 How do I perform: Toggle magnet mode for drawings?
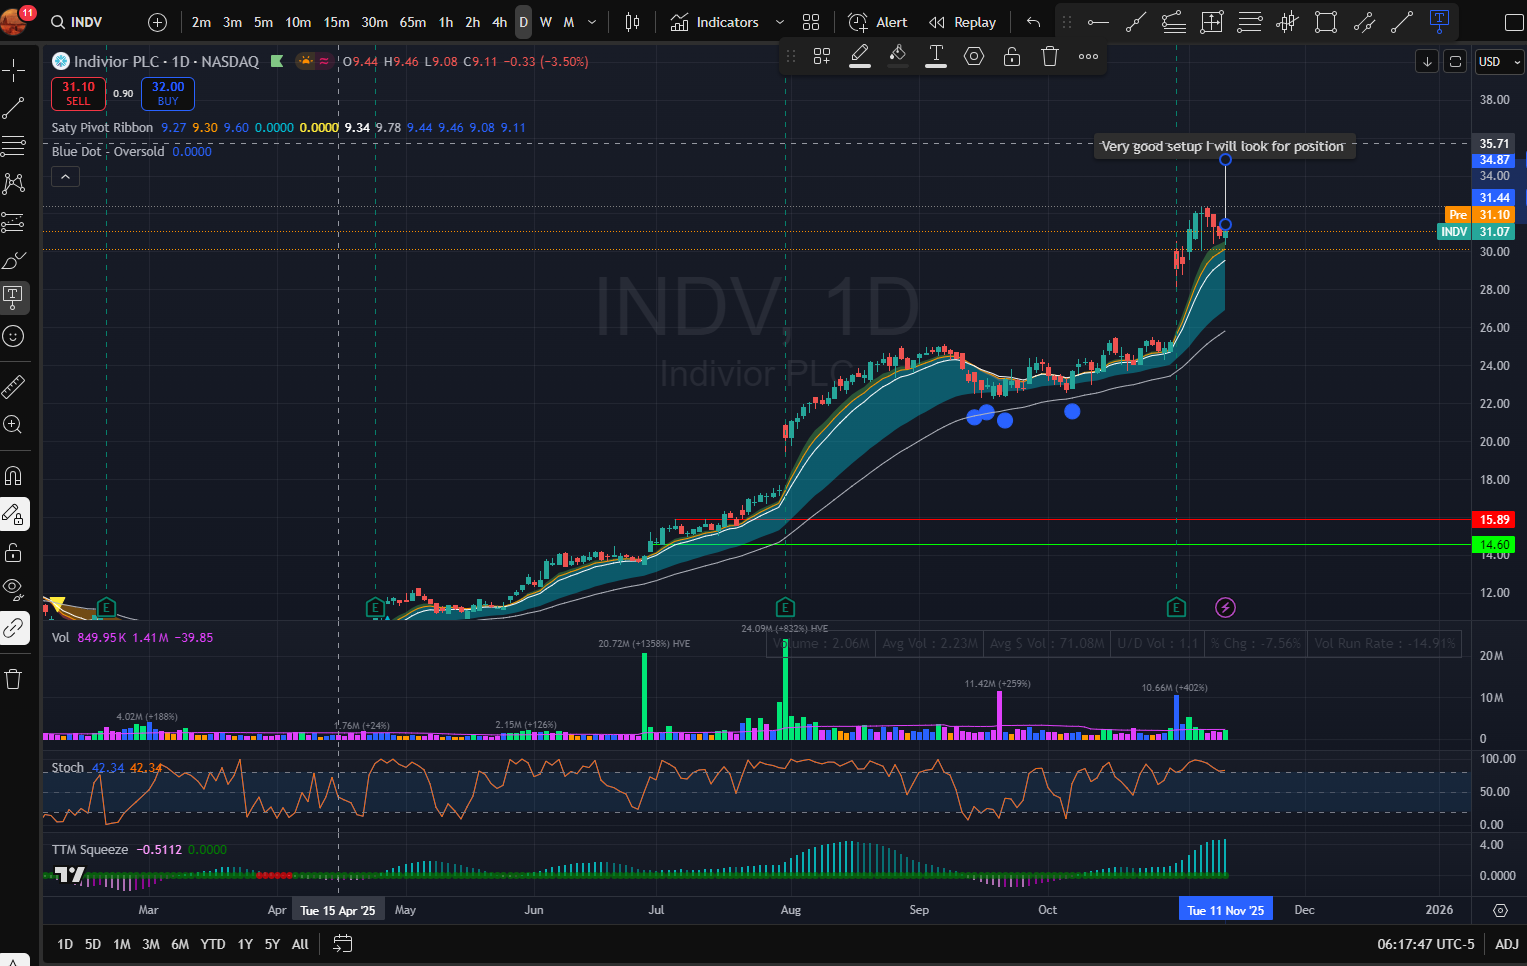[14, 476]
